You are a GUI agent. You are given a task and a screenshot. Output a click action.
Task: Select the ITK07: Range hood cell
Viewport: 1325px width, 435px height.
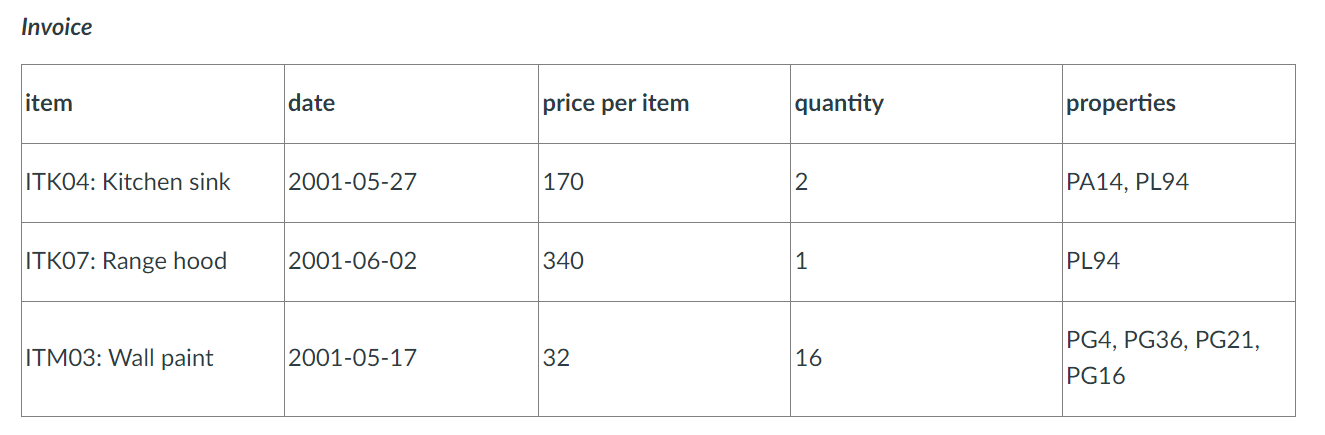[x=153, y=262]
